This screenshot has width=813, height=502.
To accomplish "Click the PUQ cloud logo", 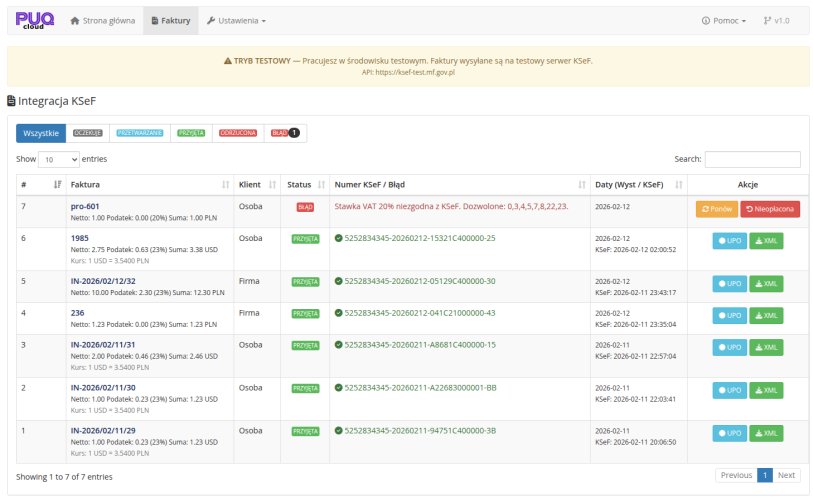I will (x=35, y=20).
